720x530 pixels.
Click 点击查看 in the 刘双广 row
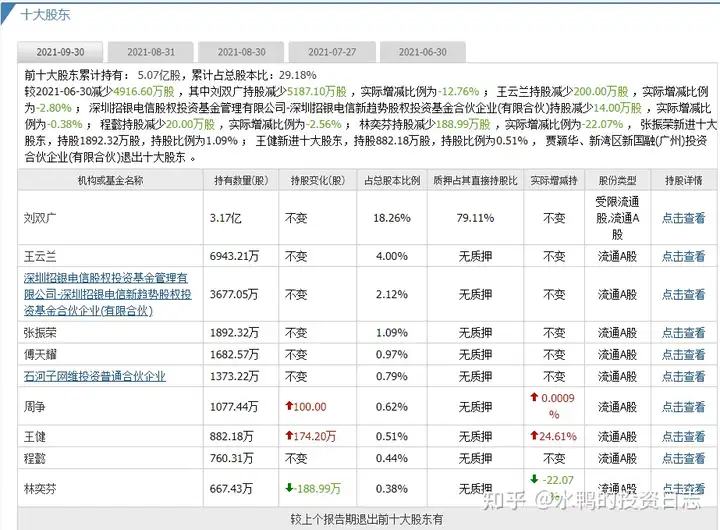click(683, 218)
